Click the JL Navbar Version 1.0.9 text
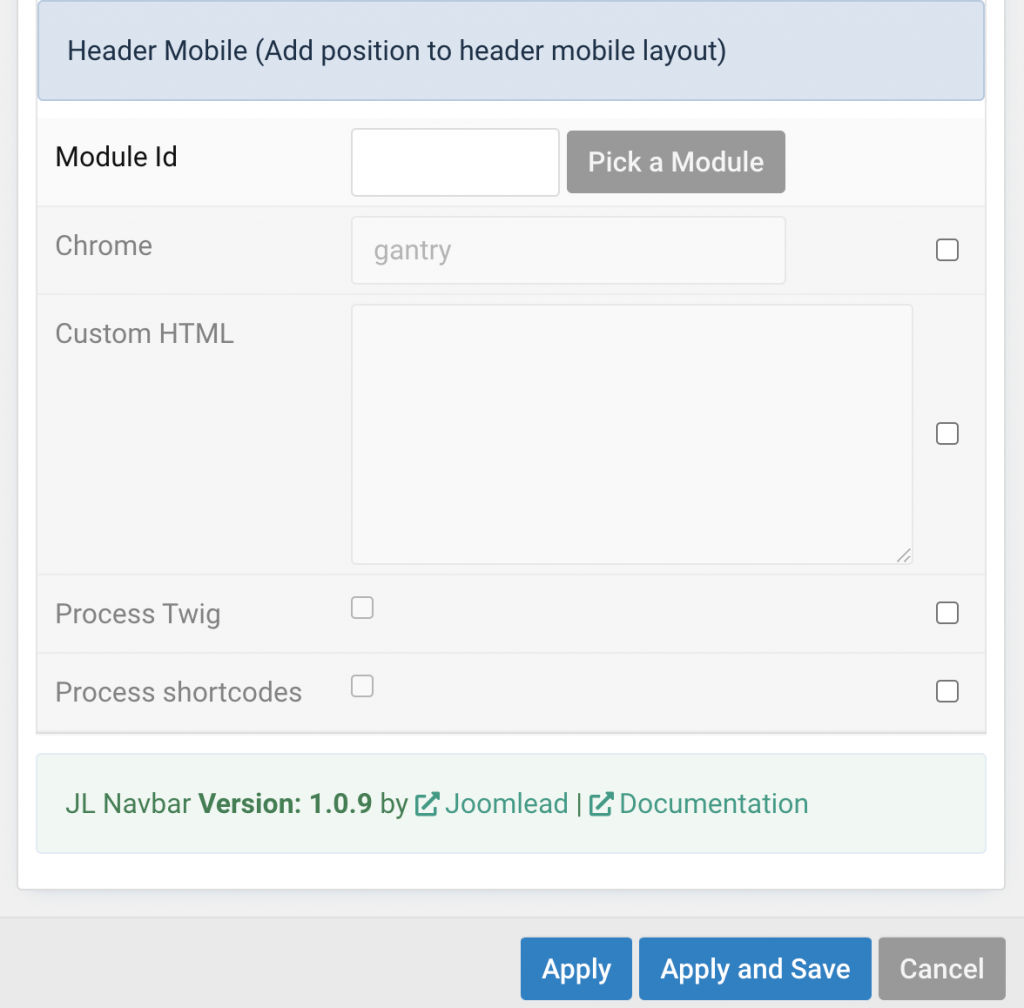The width and height of the screenshot is (1024, 1008). point(219,804)
